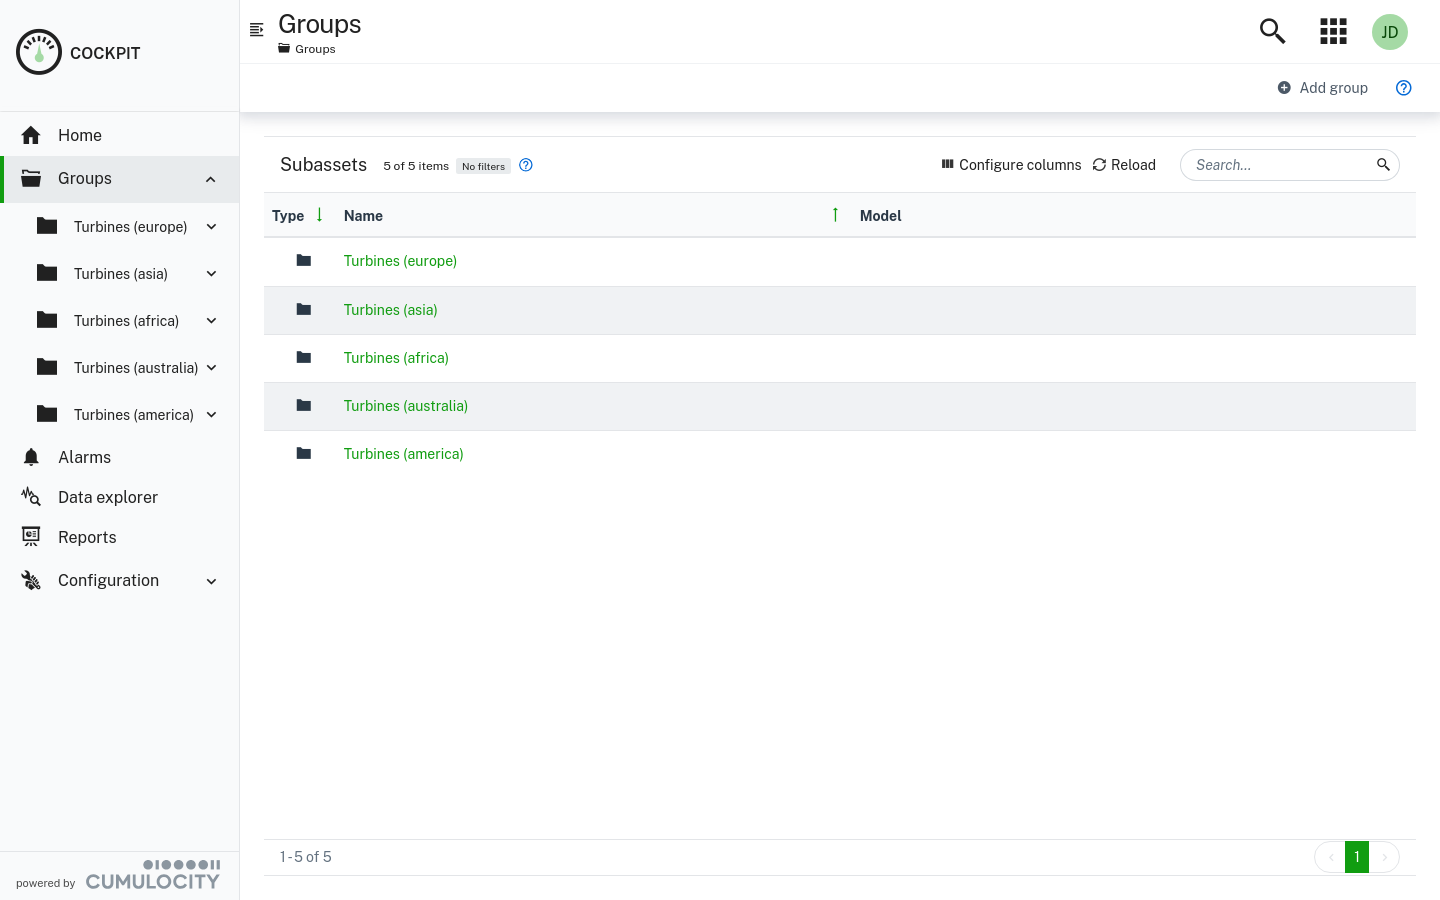Sort by Type column arrow

[319, 215]
